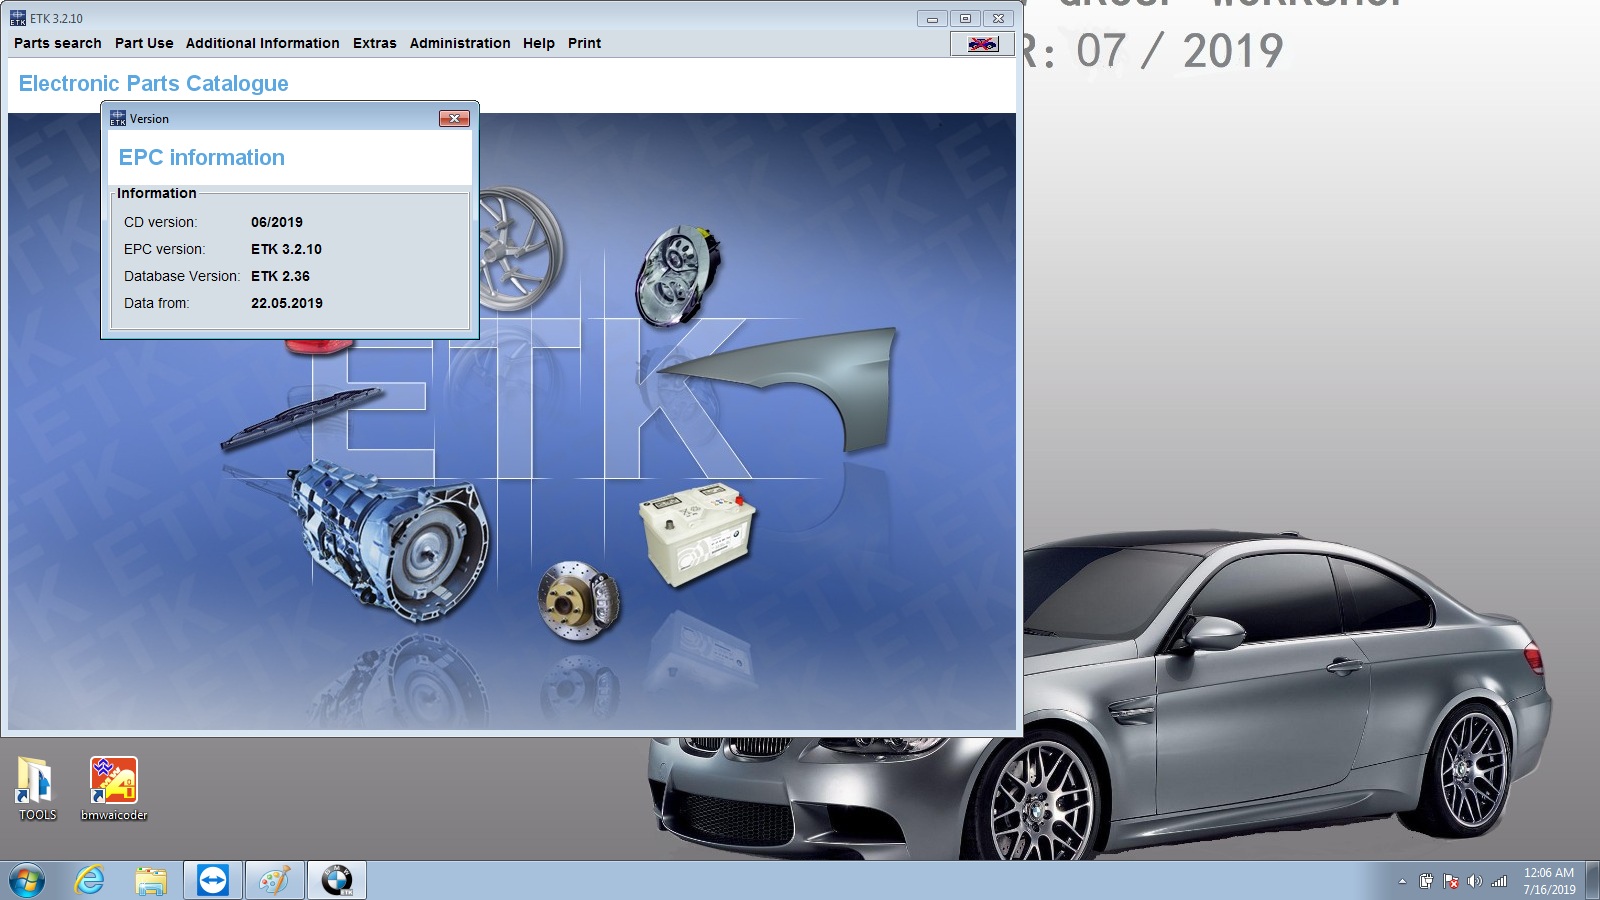
Task: Click the power plug tray icon
Action: click(1426, 881)
